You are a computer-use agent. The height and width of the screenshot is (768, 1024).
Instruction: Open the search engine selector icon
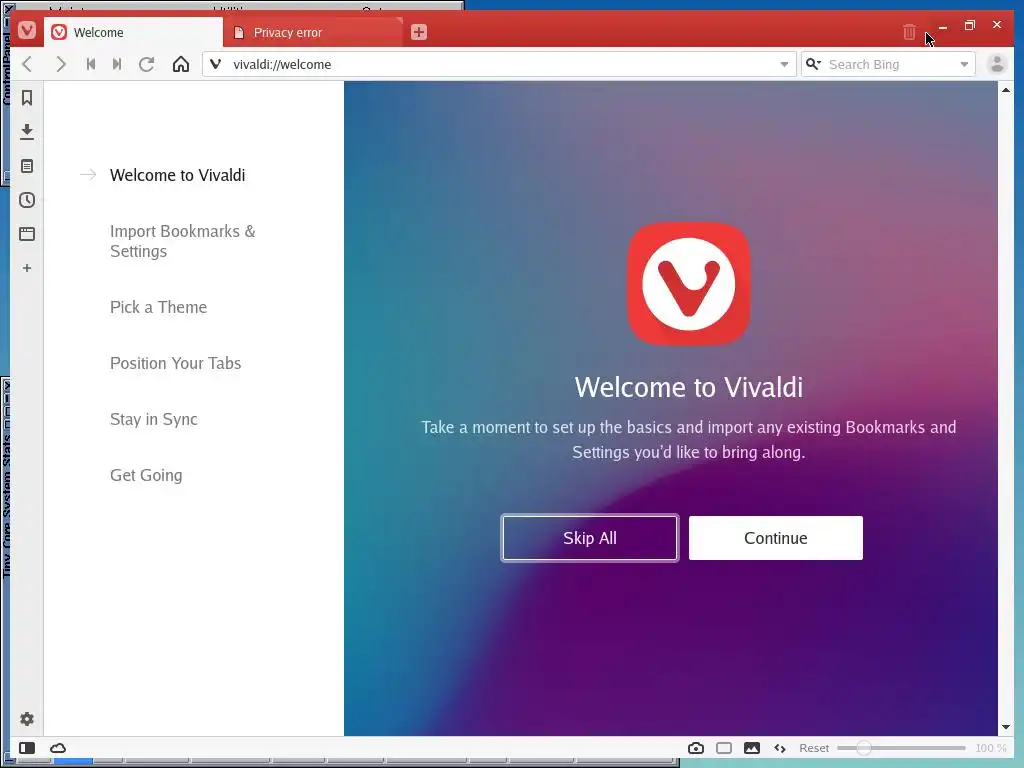coord(813,64)
